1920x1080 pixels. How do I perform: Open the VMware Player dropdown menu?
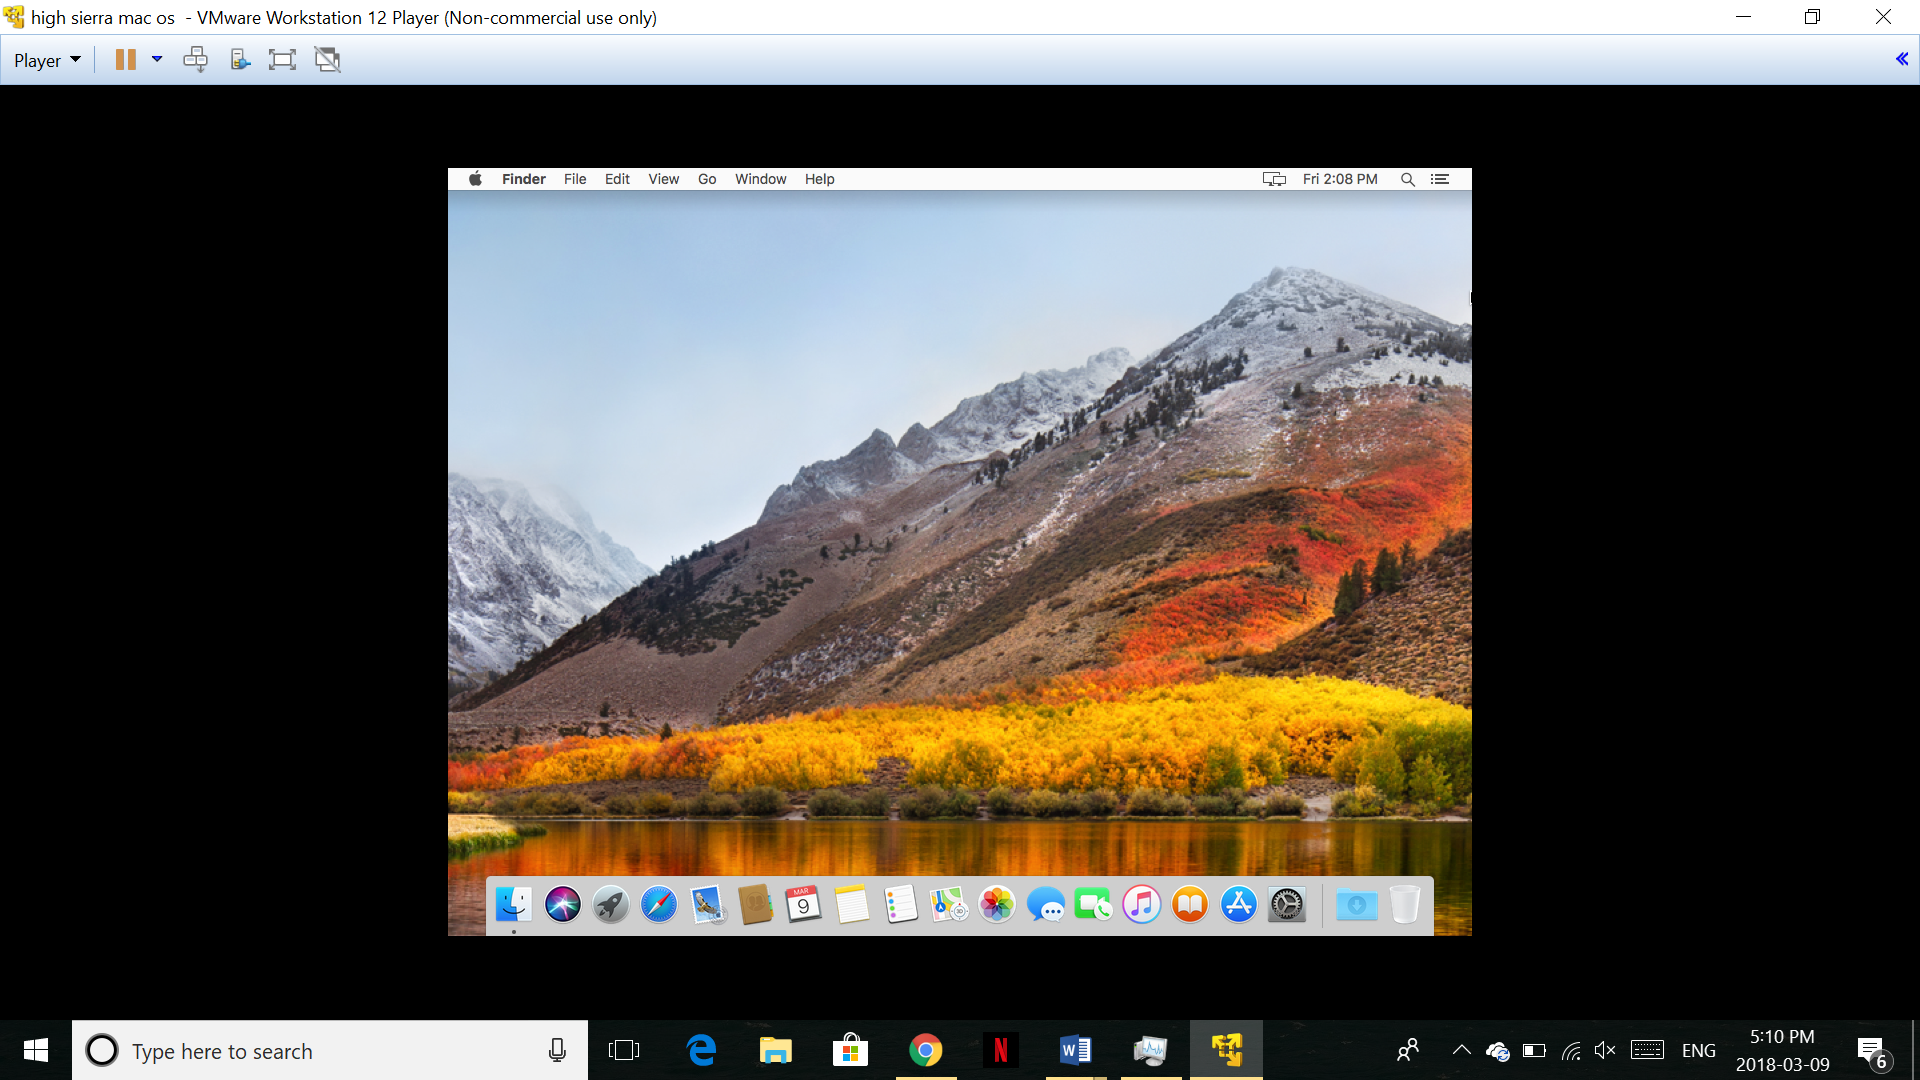coord(47,60)
